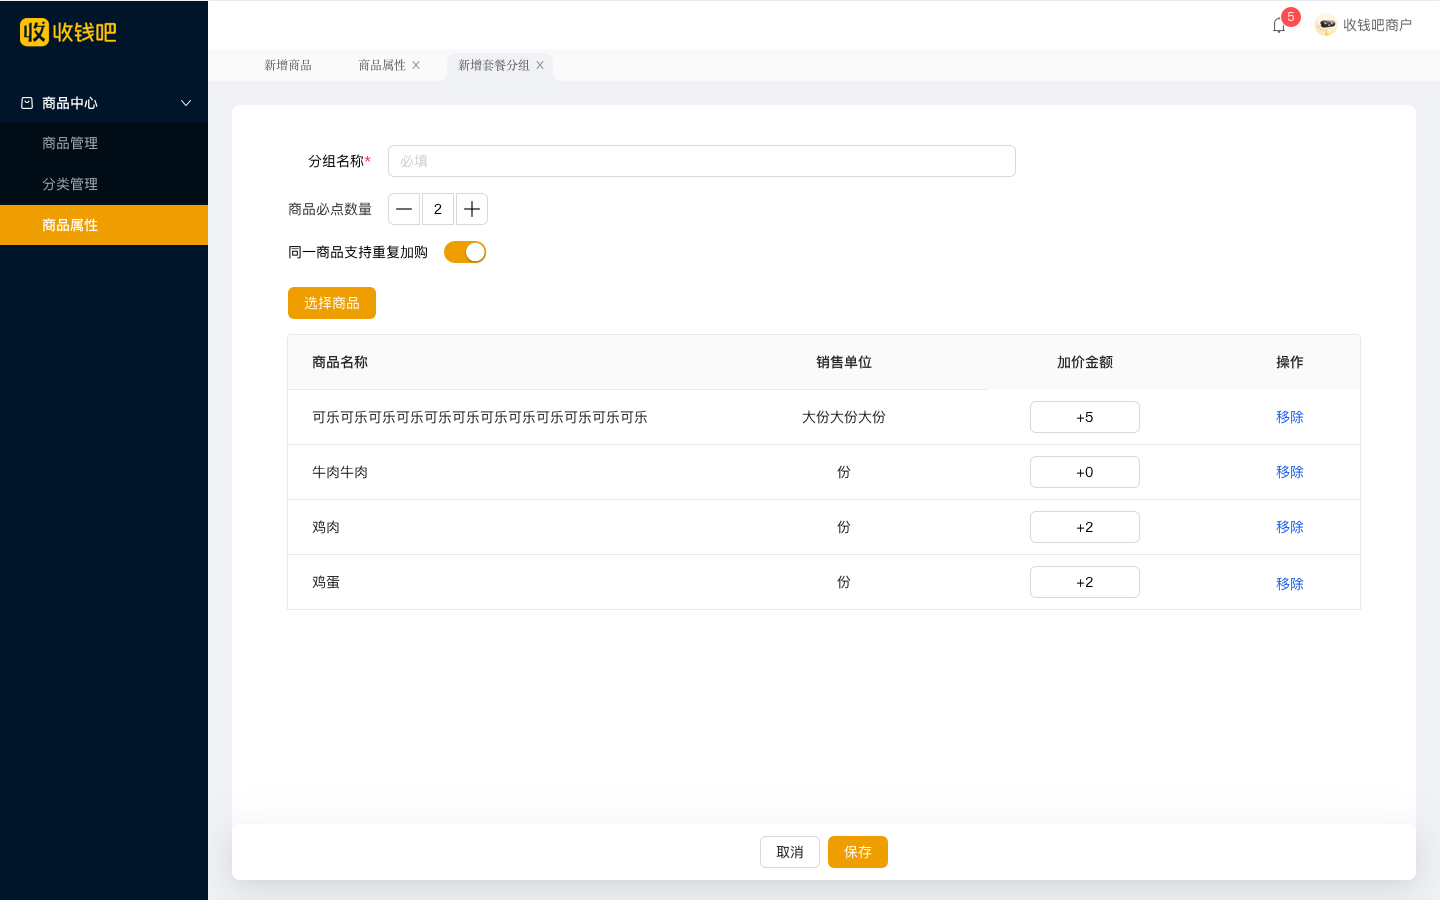Decrease 商品必点数量 with minus button
The image size is (1440, 900).
coord(404,209)
